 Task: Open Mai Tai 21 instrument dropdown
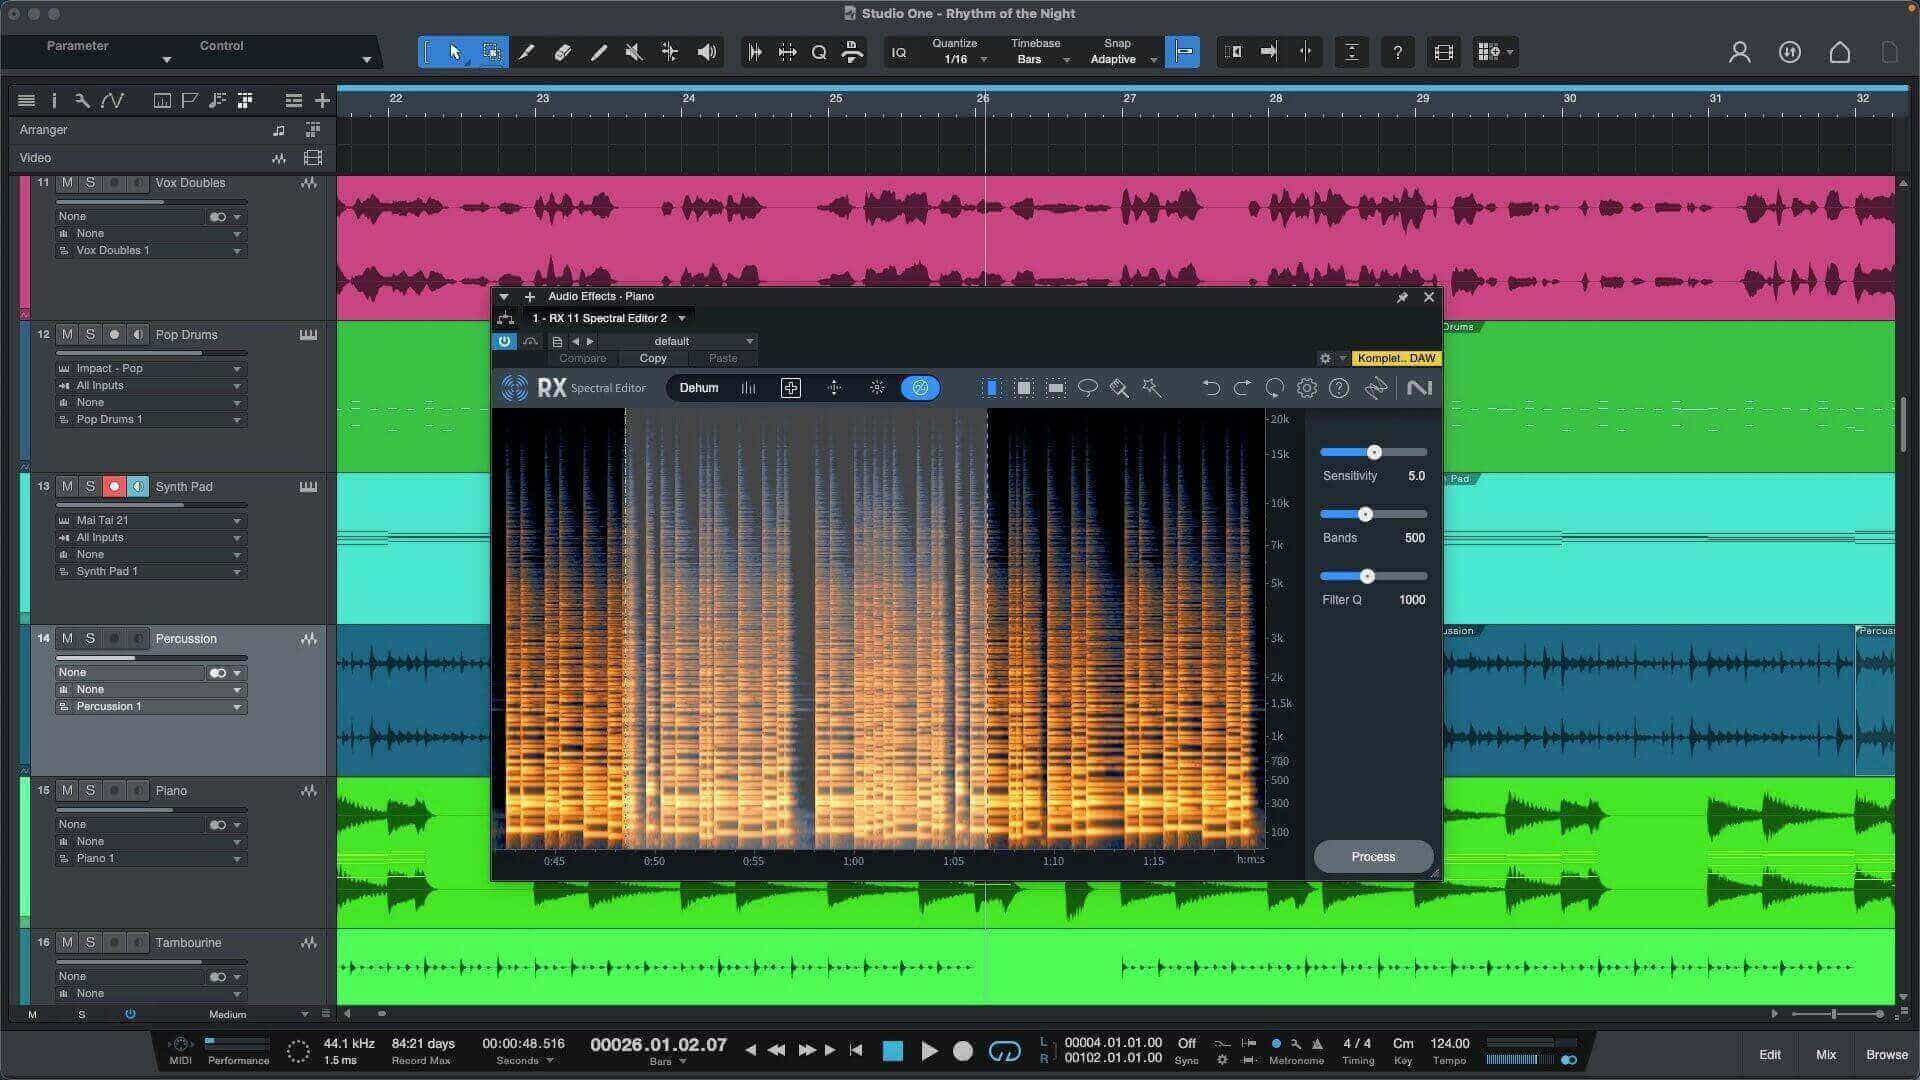tap(151, 521)
